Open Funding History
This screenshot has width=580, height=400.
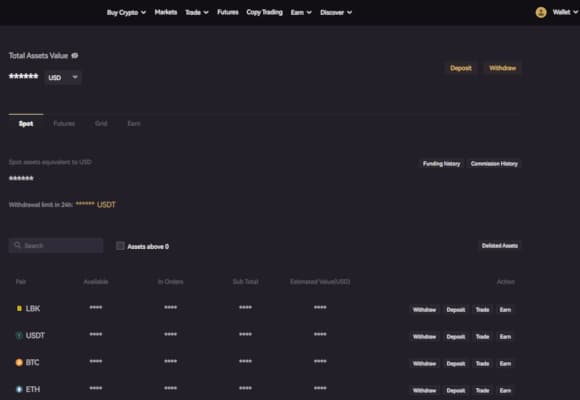click(x=441, y=164)
